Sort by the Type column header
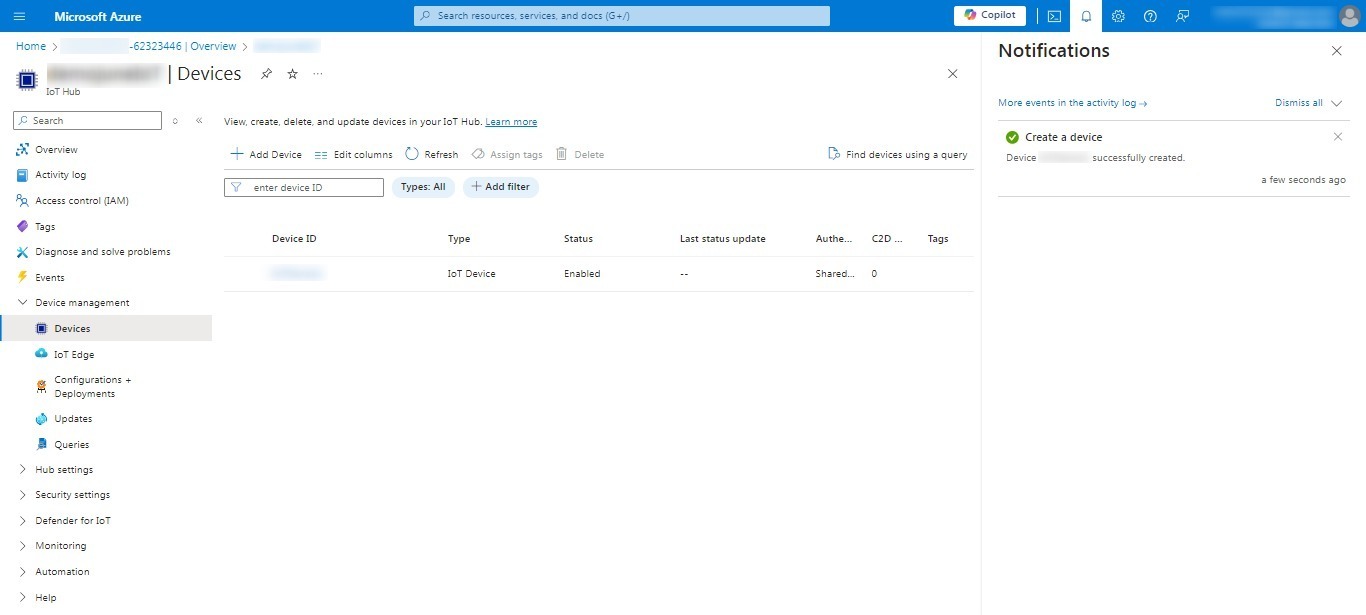 click(x=459, y=239)
